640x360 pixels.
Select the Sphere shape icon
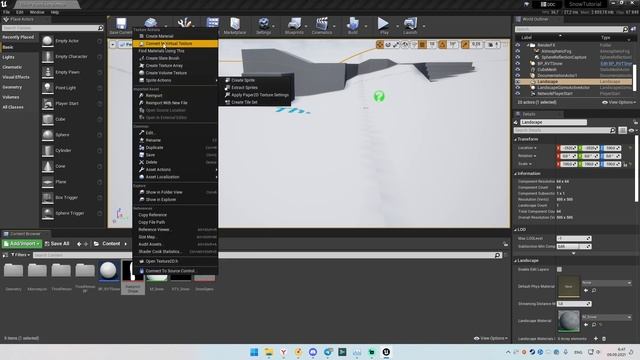pos(48,135)
